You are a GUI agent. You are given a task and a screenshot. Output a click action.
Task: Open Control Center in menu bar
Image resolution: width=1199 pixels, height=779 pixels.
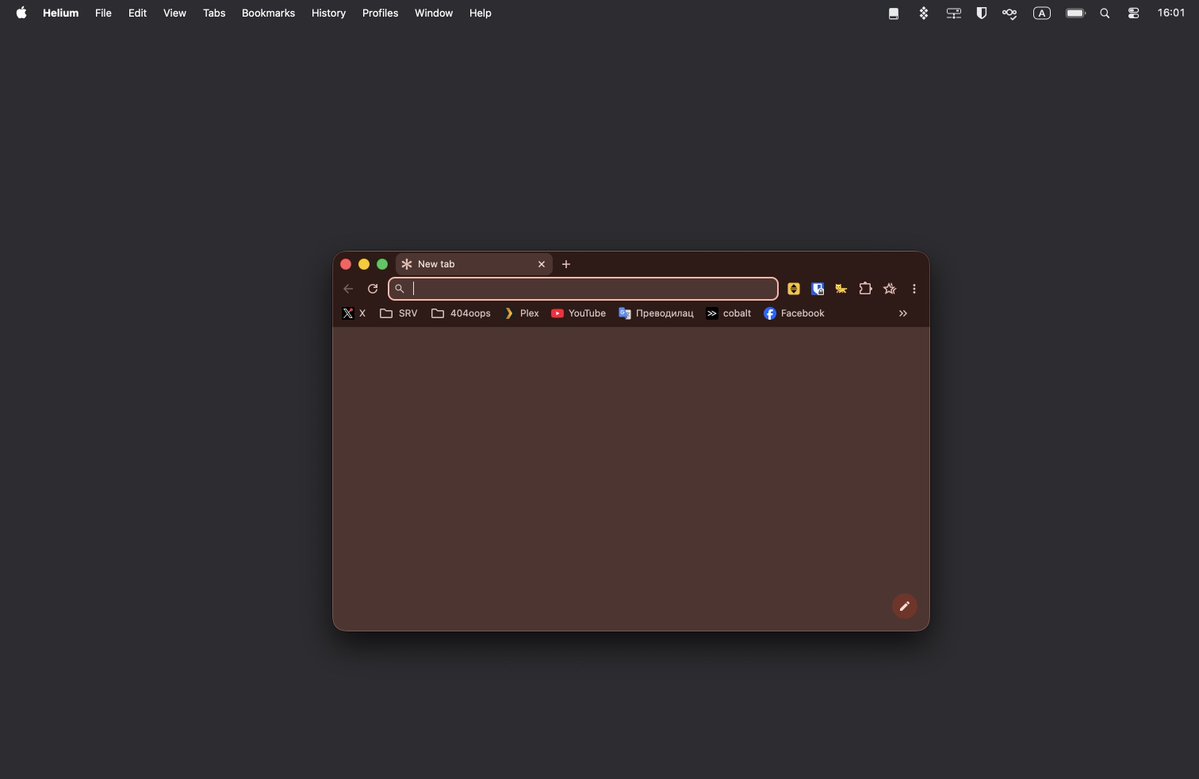pyautogui.click(x=1133, y=13)
